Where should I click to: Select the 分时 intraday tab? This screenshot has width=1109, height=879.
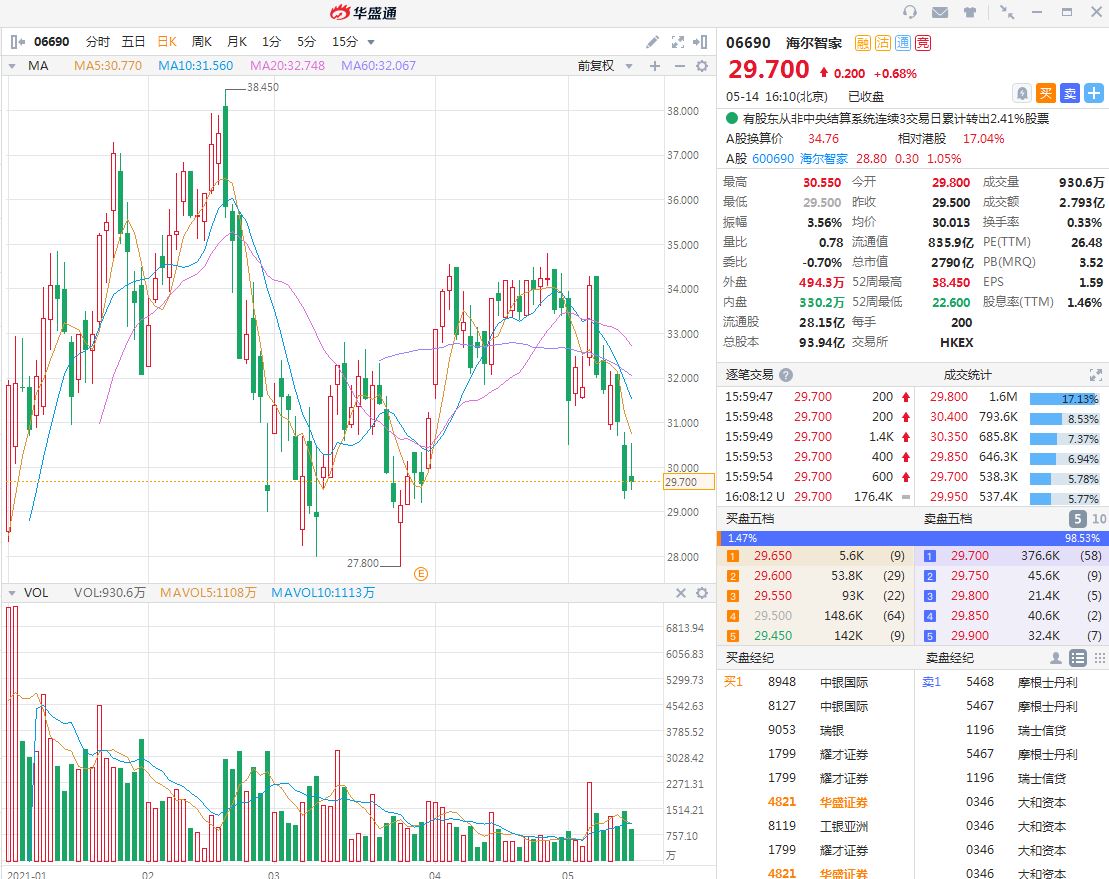click(98, 42)
